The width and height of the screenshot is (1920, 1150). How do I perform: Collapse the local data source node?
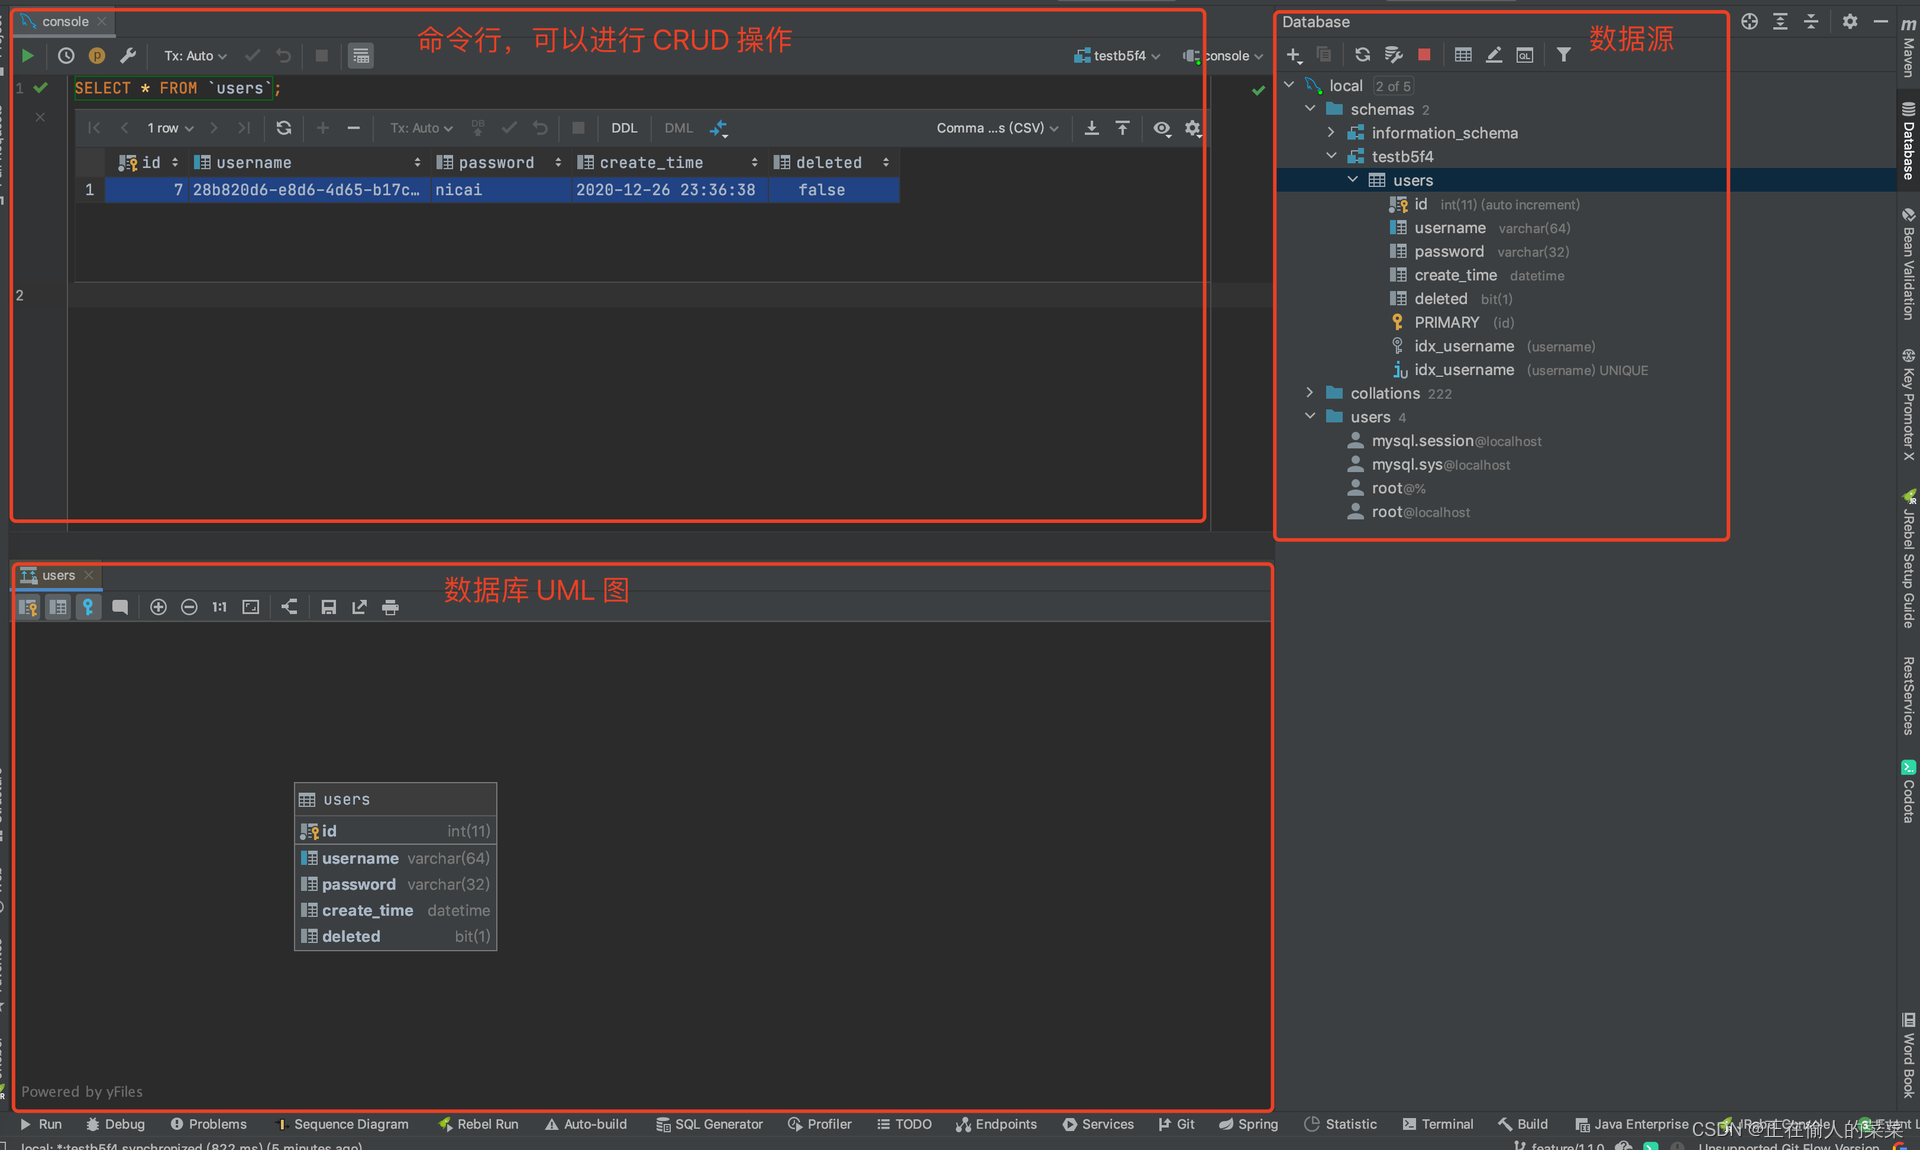(x=1290, y=85)
